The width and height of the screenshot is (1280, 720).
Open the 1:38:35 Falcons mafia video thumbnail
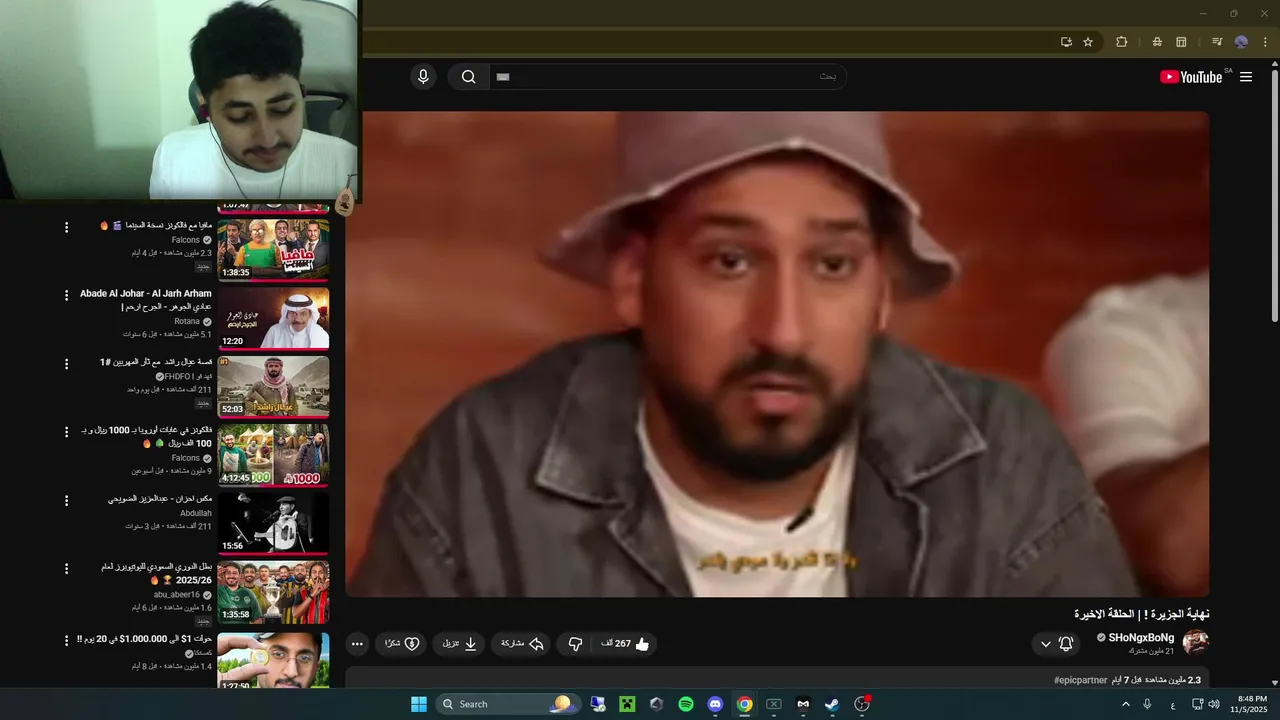[273, 249]
